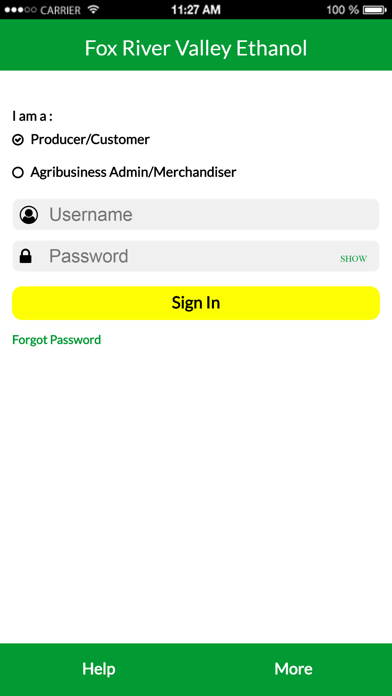Click the padlock icon in Password field

(x=26, y=256)
